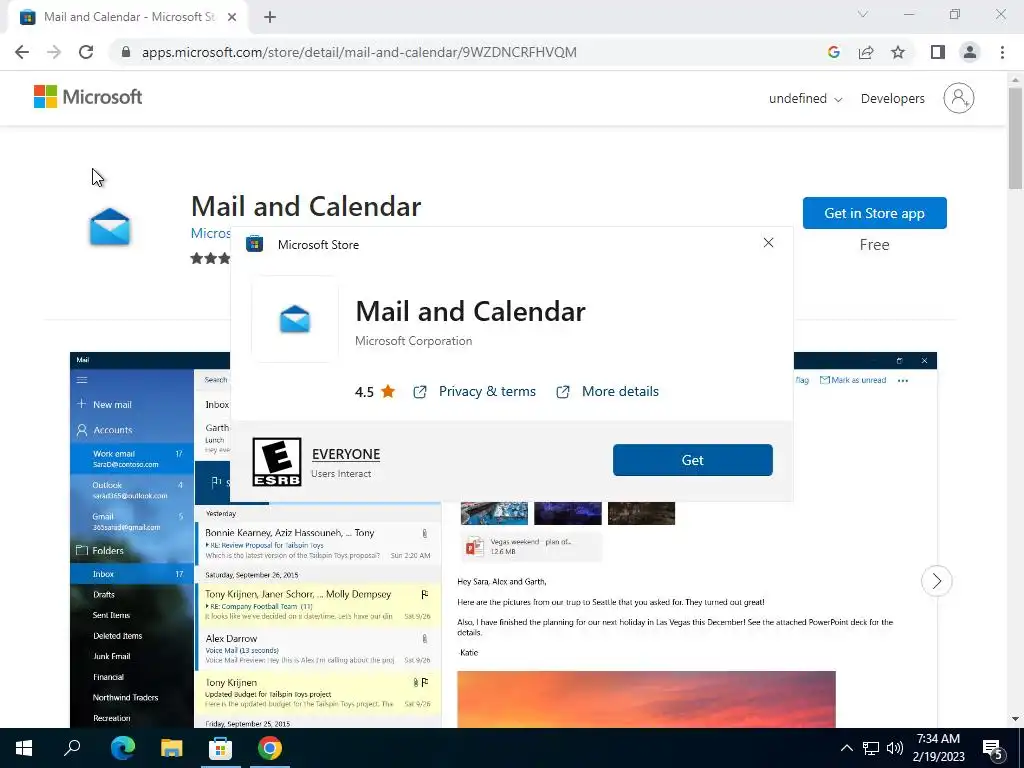
Task: Click the Microsoft logo
Action: tap(88, 97)
